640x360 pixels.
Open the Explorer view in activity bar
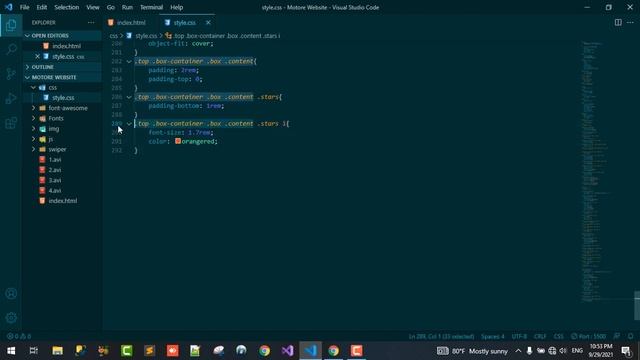(x=11, y=25)
